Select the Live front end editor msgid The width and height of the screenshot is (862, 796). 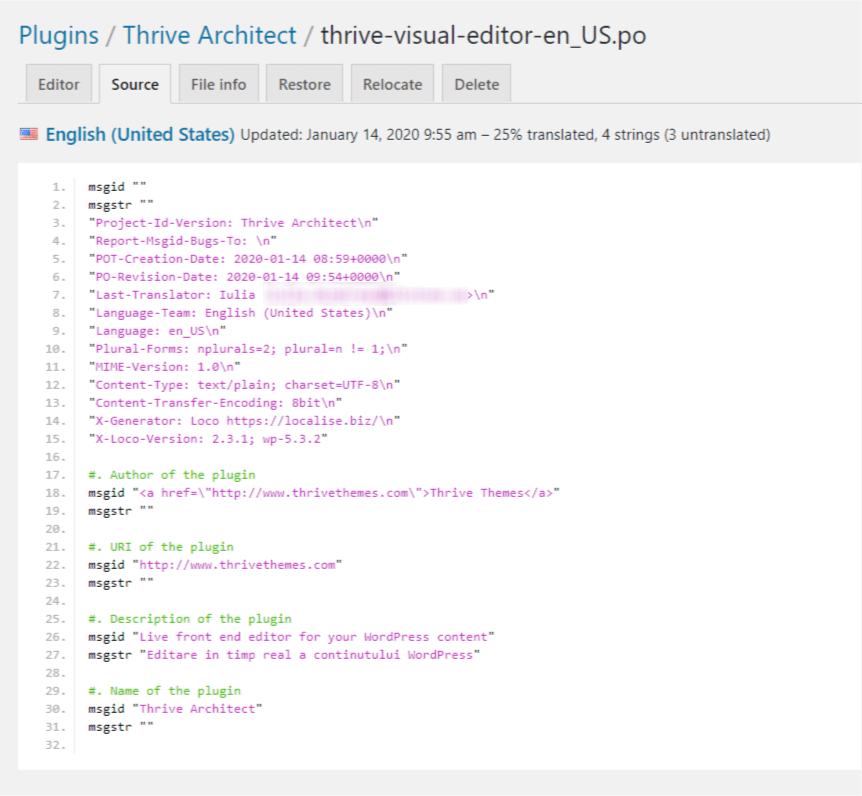[291, 637]
